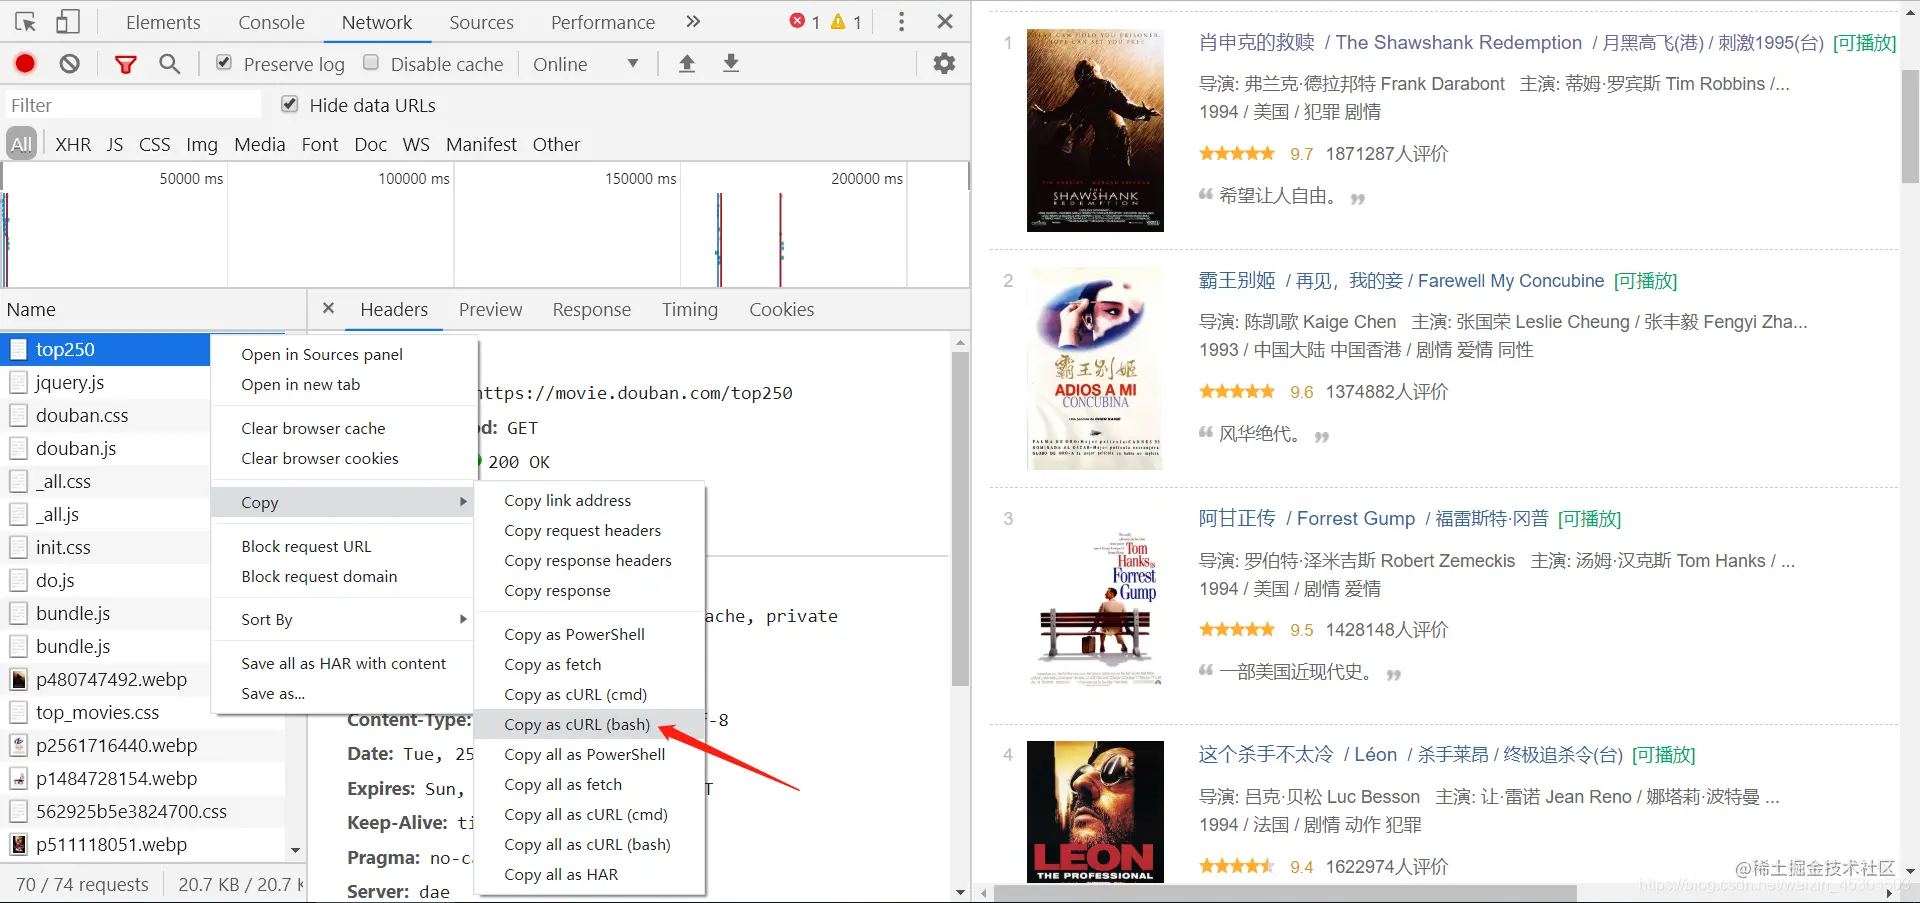
Task: Choose Copy as cURL (bash)
Action: tap(590, 724)
